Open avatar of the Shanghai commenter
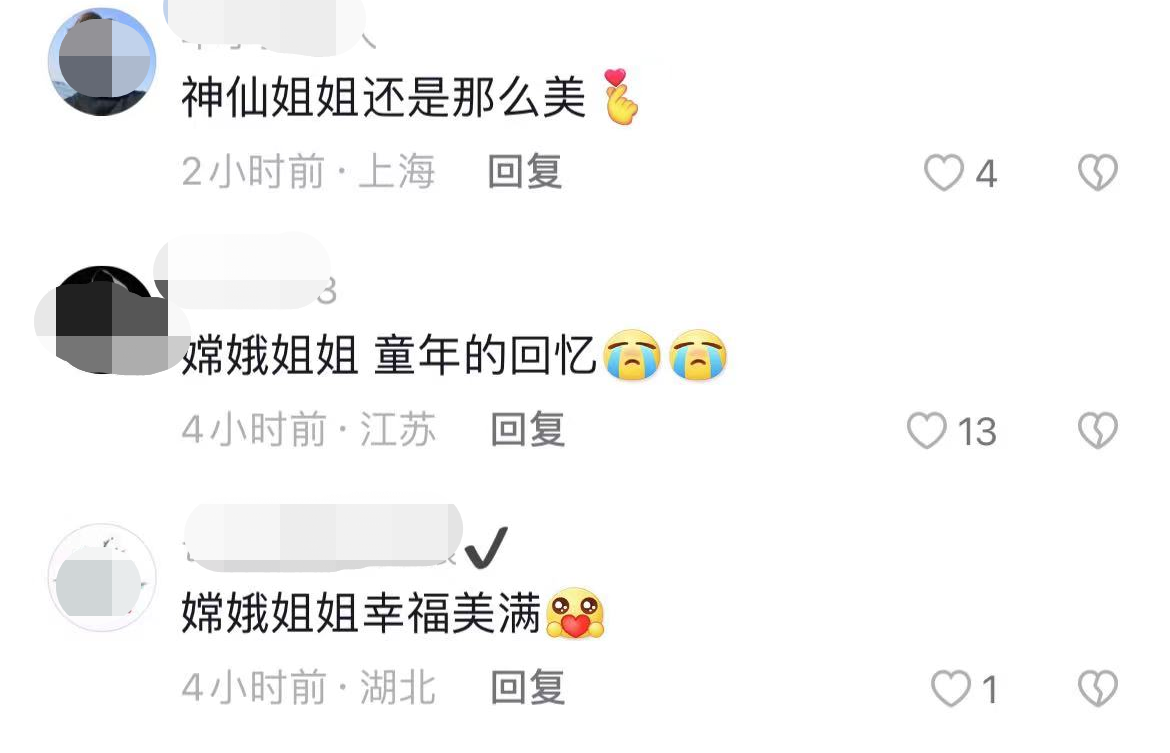This screenshot has width=1170, height=753. click(102, 61)
